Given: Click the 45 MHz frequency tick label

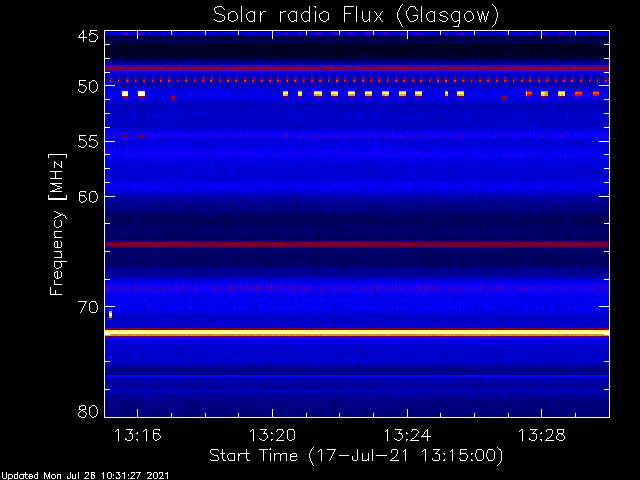Looking at the screenshot, I should pos(87,37).
